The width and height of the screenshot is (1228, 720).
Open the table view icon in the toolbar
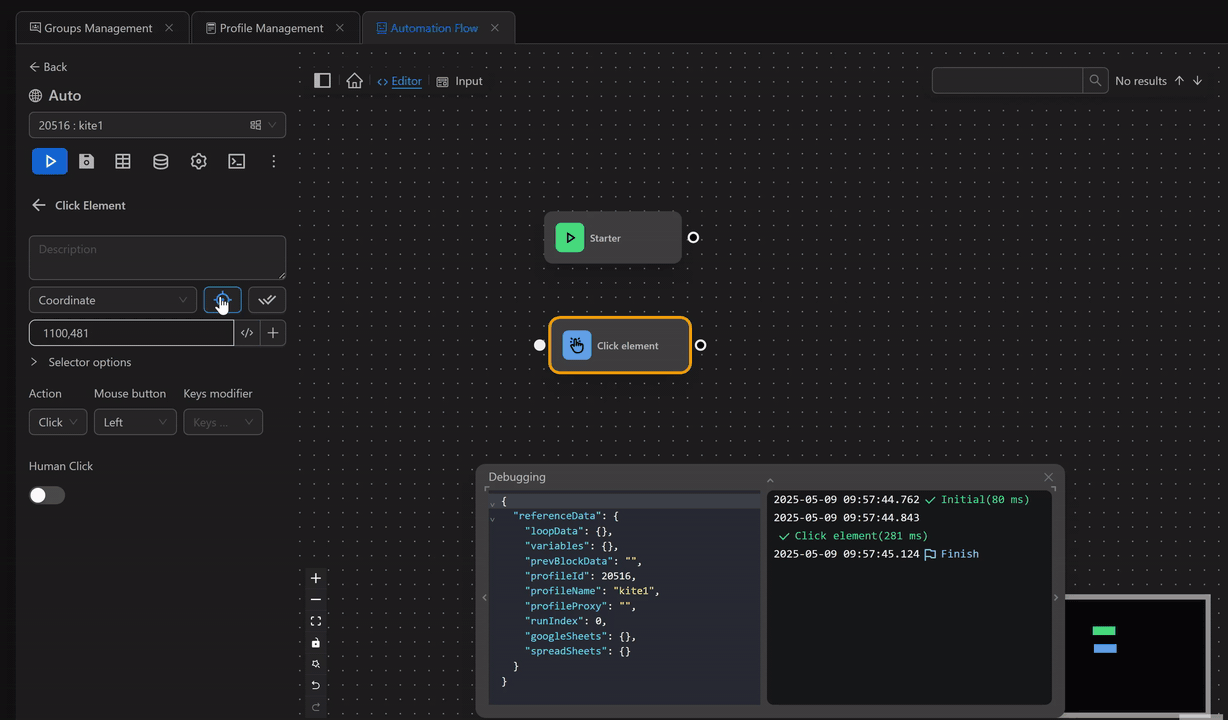pos(123,161)
